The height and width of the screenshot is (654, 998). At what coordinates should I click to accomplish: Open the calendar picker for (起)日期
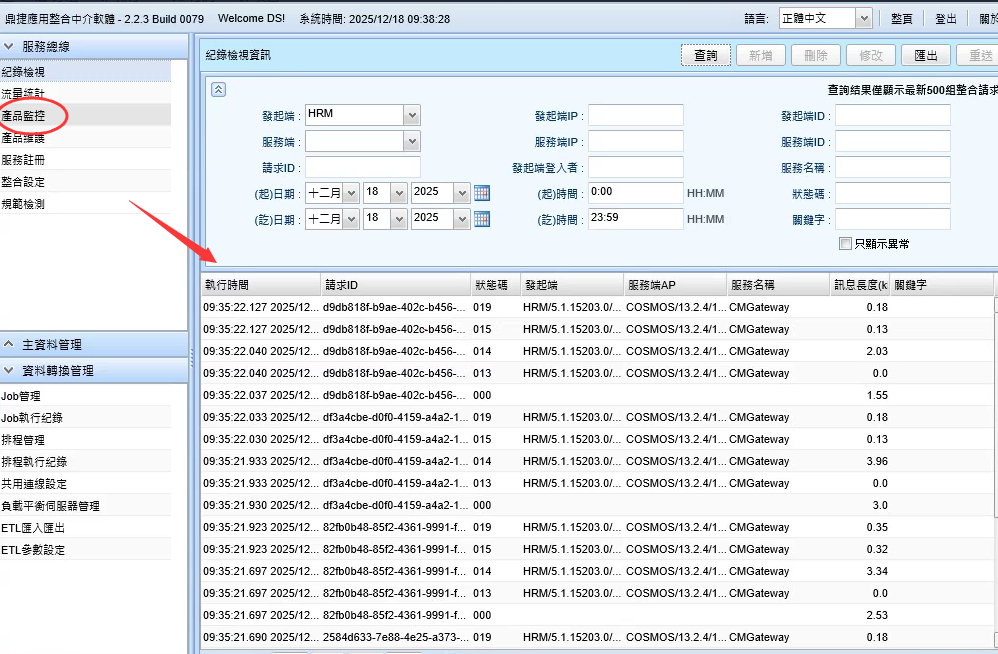pyautogui.click(x=481, y=192)
